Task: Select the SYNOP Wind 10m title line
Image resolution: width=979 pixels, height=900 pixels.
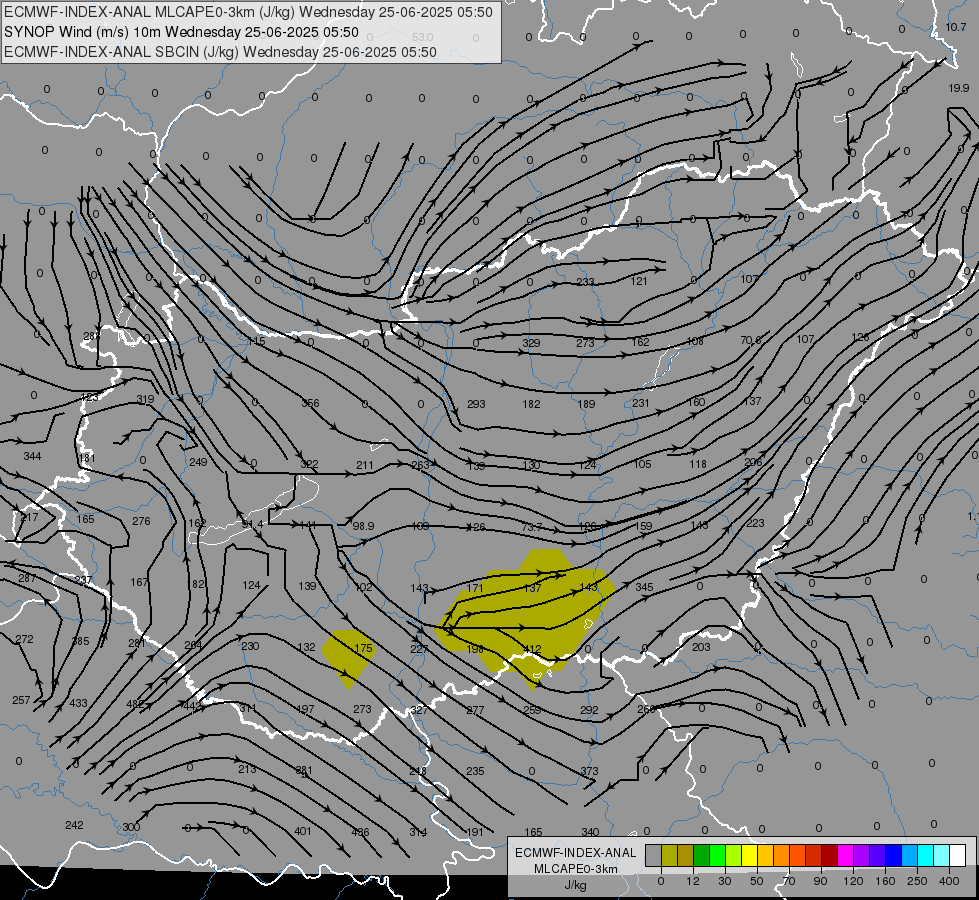Action: [181, 32]
